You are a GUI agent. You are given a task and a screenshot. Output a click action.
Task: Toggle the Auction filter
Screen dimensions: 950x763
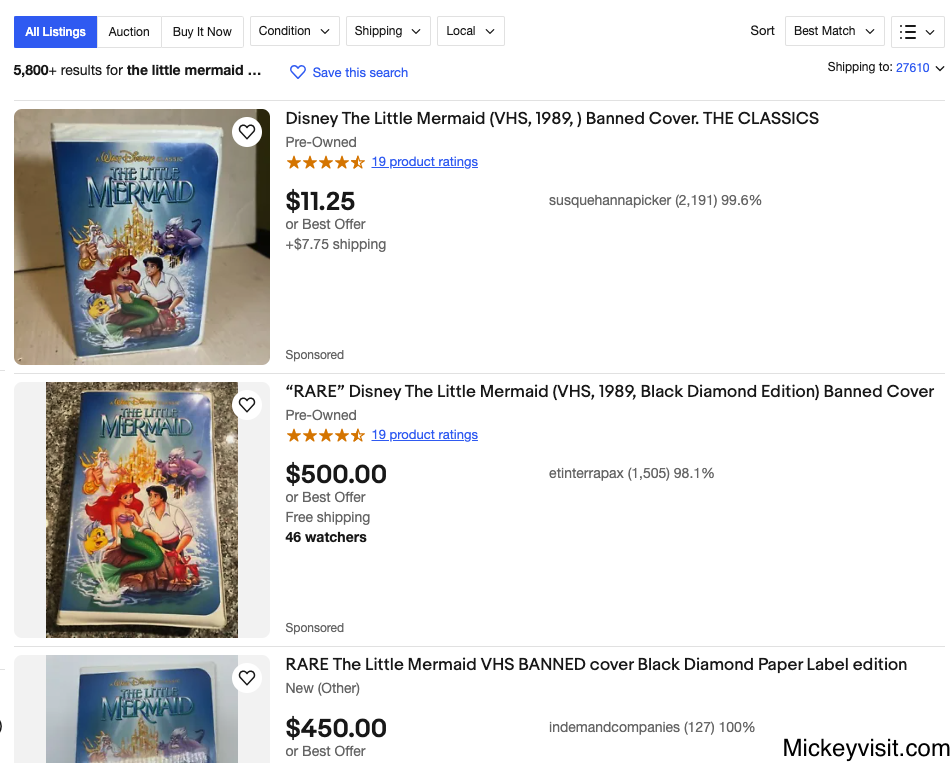129,31
